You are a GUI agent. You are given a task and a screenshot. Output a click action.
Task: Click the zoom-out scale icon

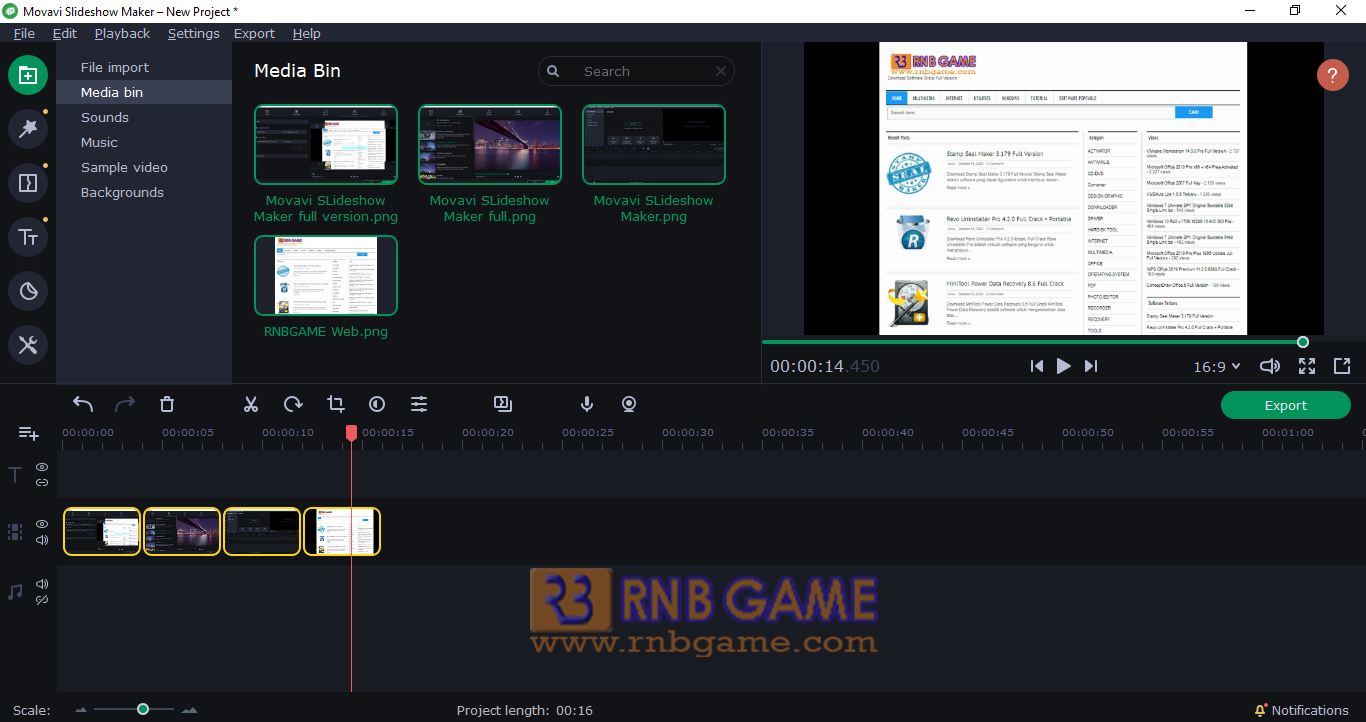coord(82,710)
